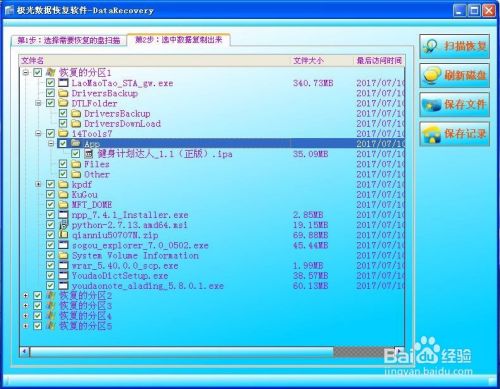Toggle the python-2.7.13.amd64.msi checkbox
This screenshot has width=500, height=389.
coord(50,225)
